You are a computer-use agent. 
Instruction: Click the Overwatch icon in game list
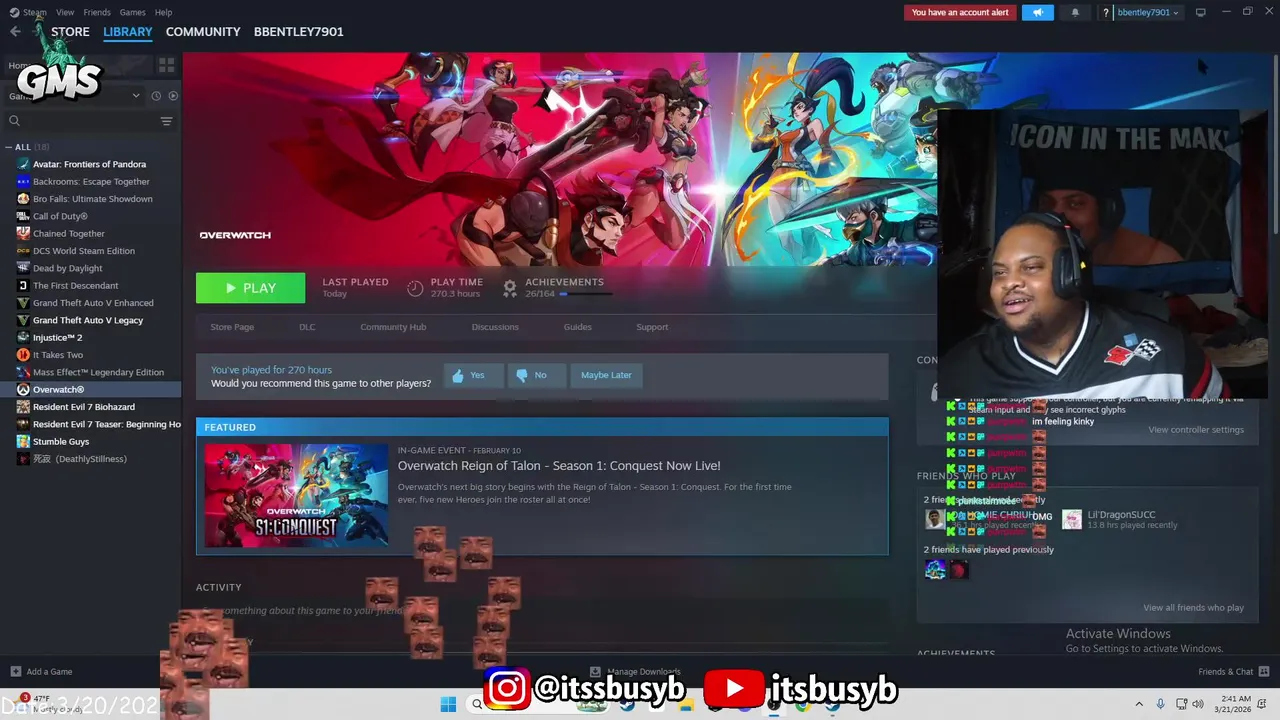(x=23, y=389)
